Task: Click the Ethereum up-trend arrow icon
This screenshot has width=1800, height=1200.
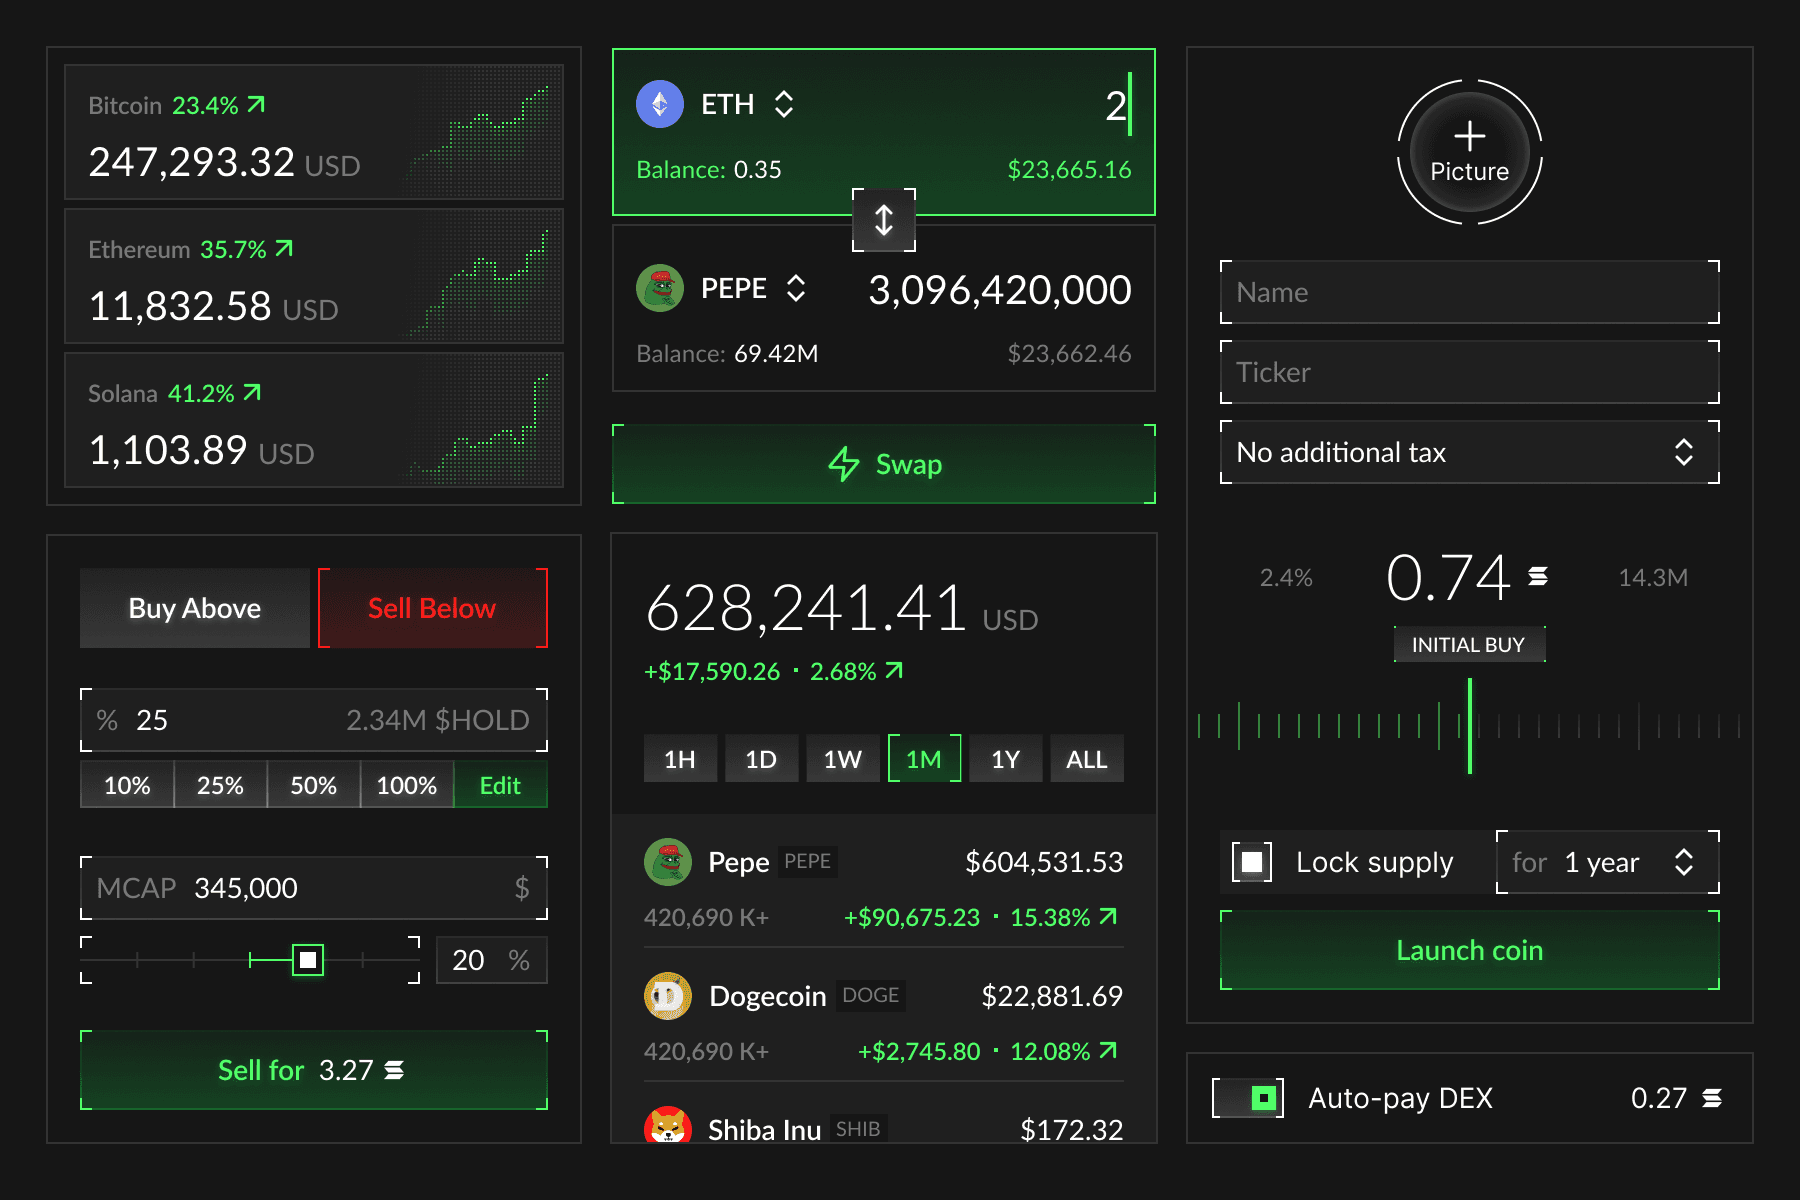Action: click(284, 248)
